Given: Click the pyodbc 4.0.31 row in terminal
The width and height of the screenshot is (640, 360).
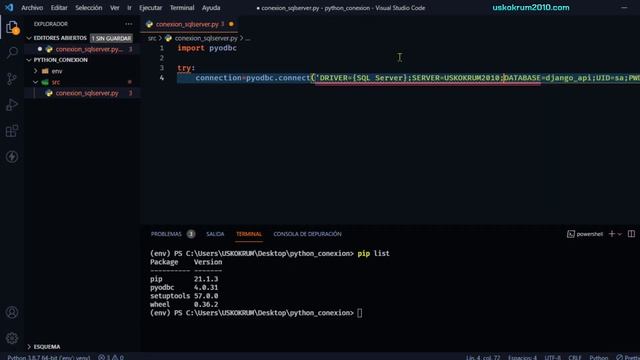Looking at the screenshot, I should 184,287.
